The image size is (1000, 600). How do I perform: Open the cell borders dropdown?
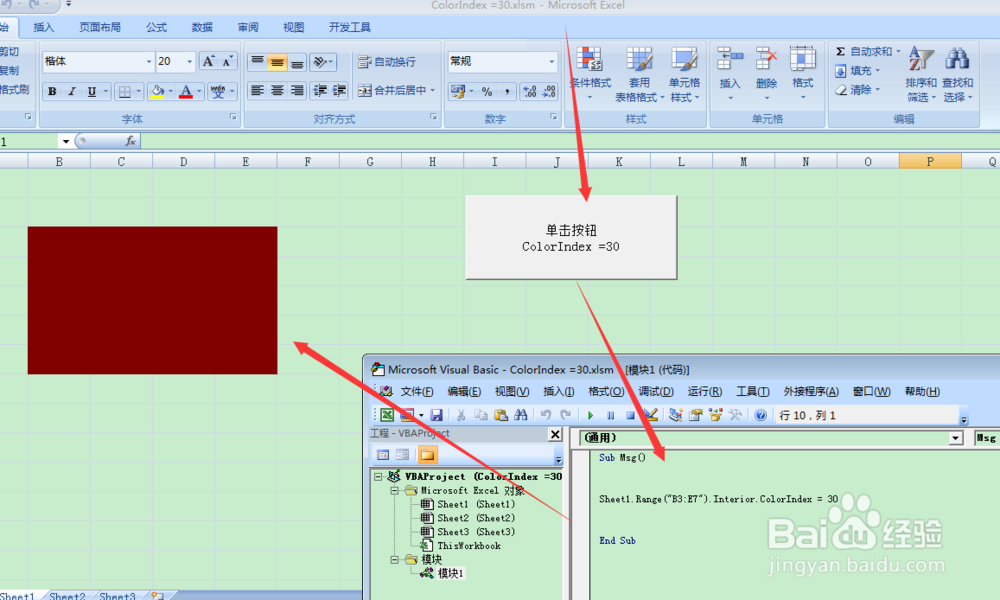tap(138, 91)
